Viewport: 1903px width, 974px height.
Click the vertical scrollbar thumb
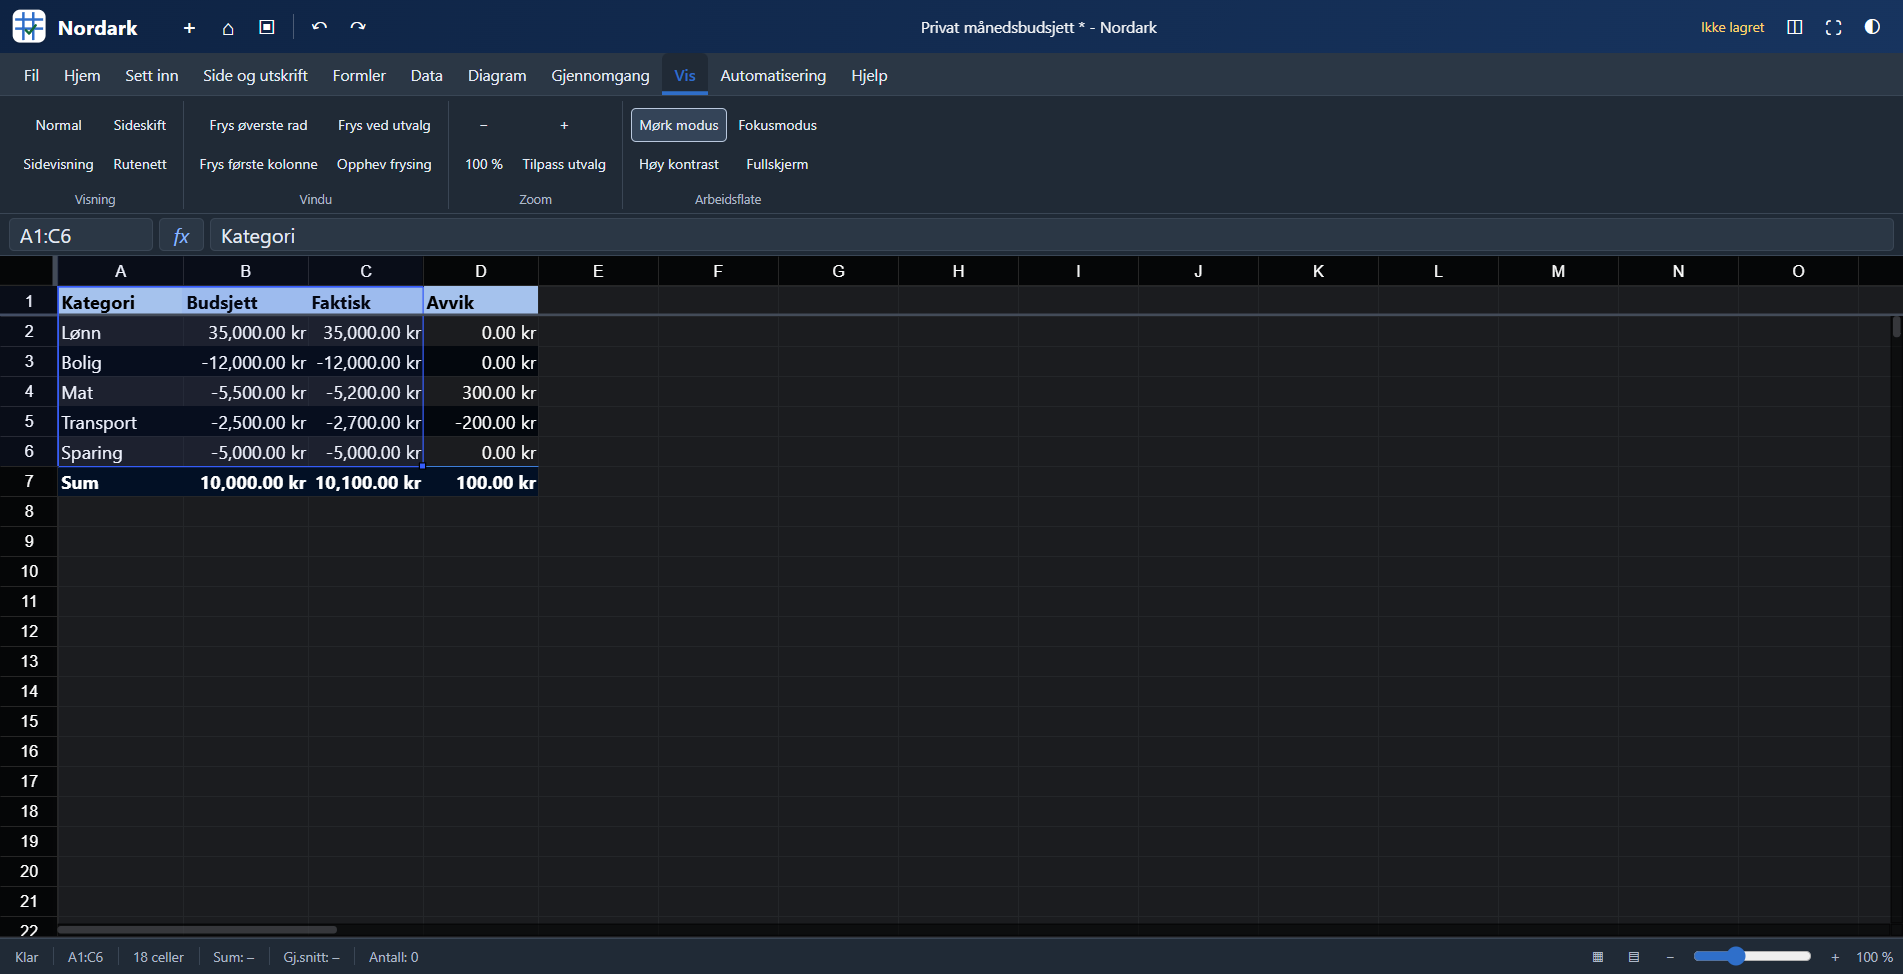coord(1896,326)
